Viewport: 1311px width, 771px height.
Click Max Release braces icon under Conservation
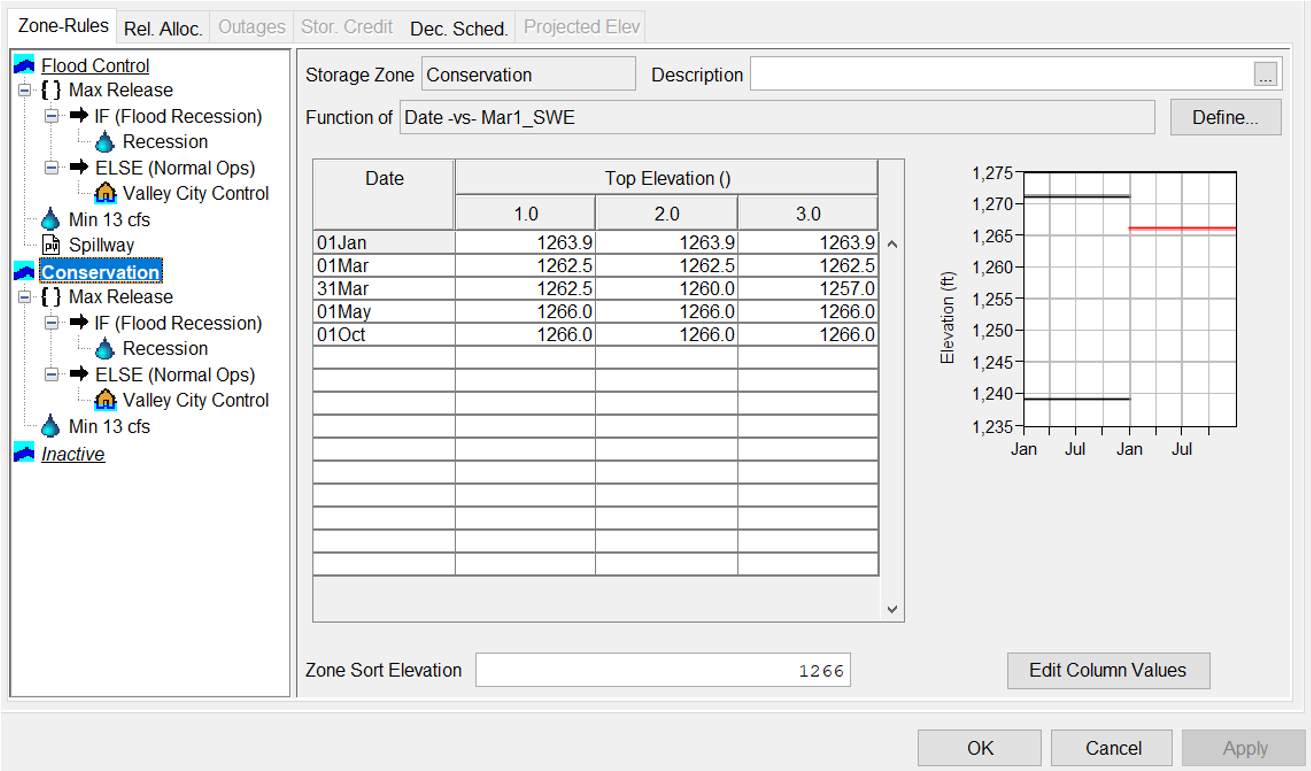pos(51,297)
